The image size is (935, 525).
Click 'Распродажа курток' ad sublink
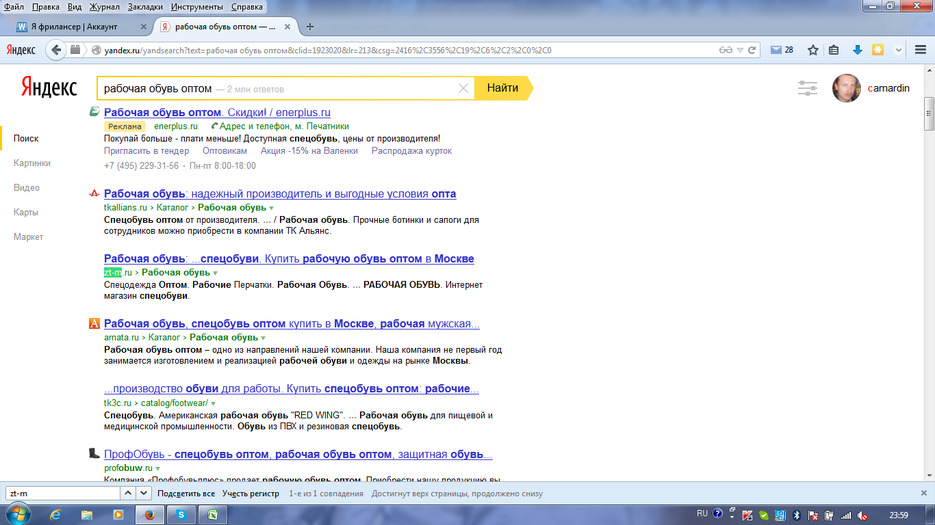[x=411, y=151]
